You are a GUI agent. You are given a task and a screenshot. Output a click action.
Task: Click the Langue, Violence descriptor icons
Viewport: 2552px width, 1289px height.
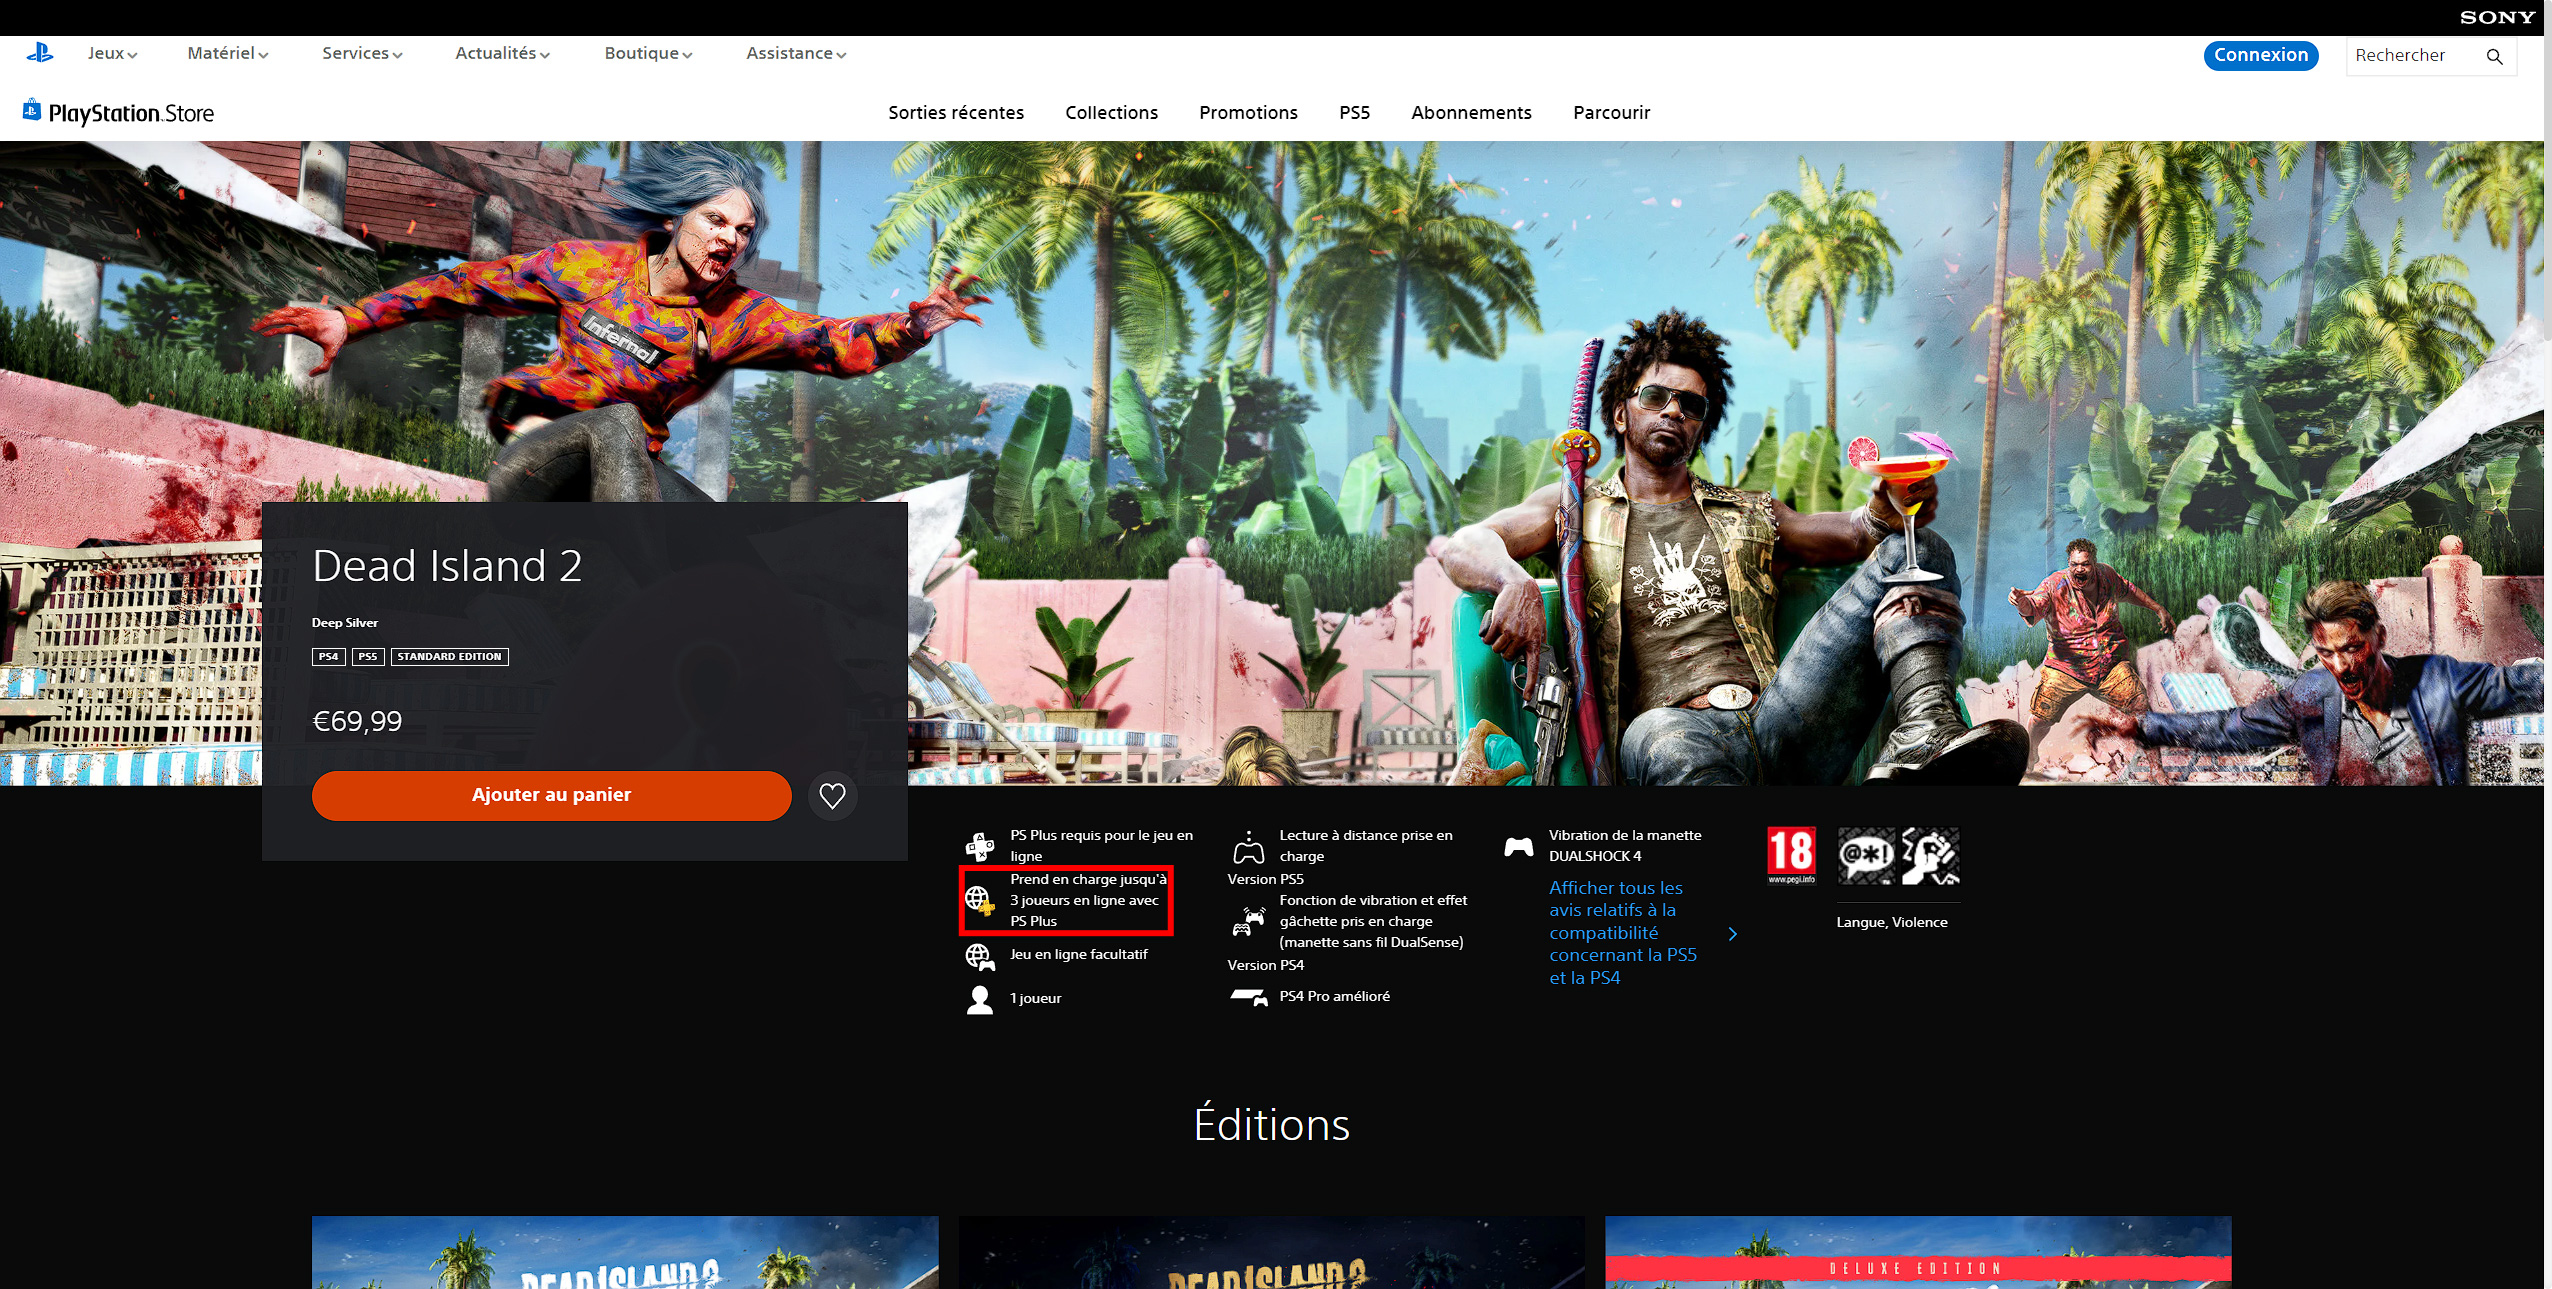(1896, 857)
